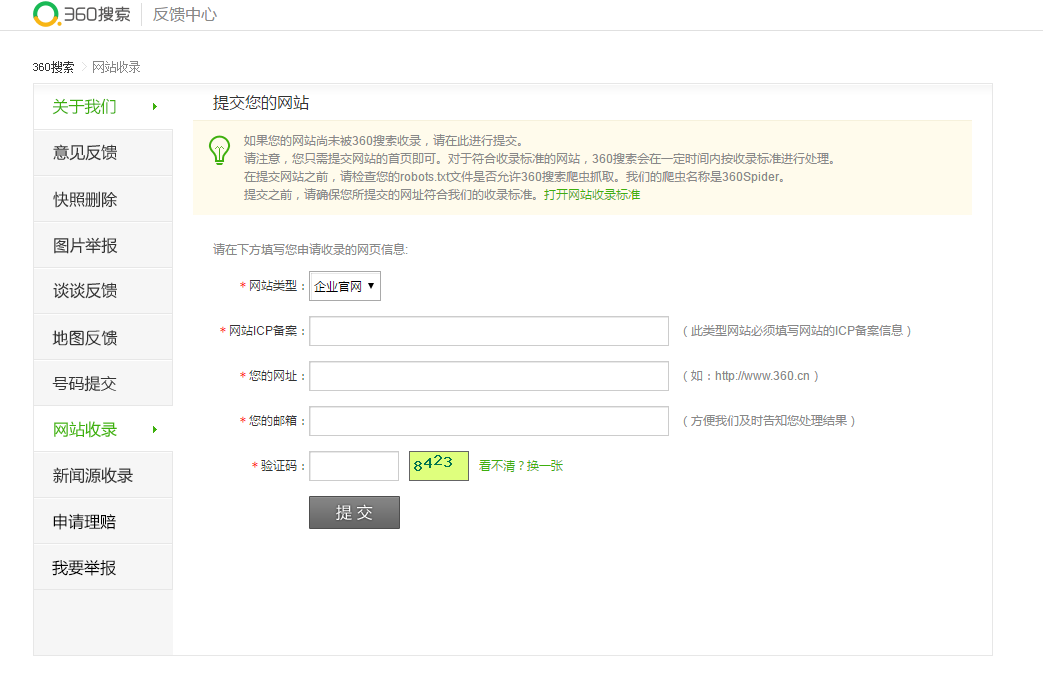Open the 打开网站收录标准 link
Image resolution: width=1043 pixels, height=681 pixels.
point(592,195)
